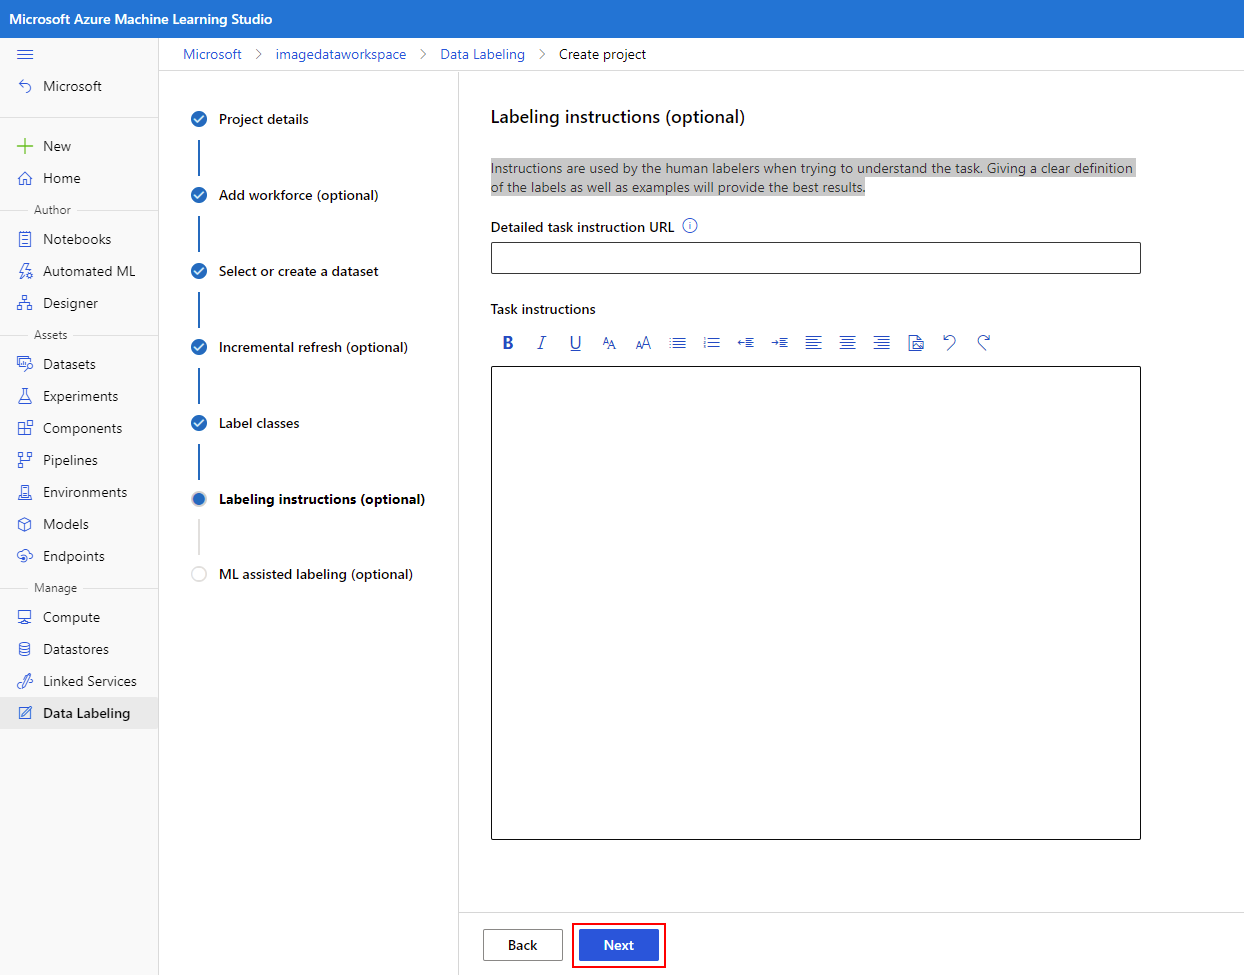This screenshot has height=975, width=1244.
Task: Proceed using the Next button
Action: (x=618, y=944)
